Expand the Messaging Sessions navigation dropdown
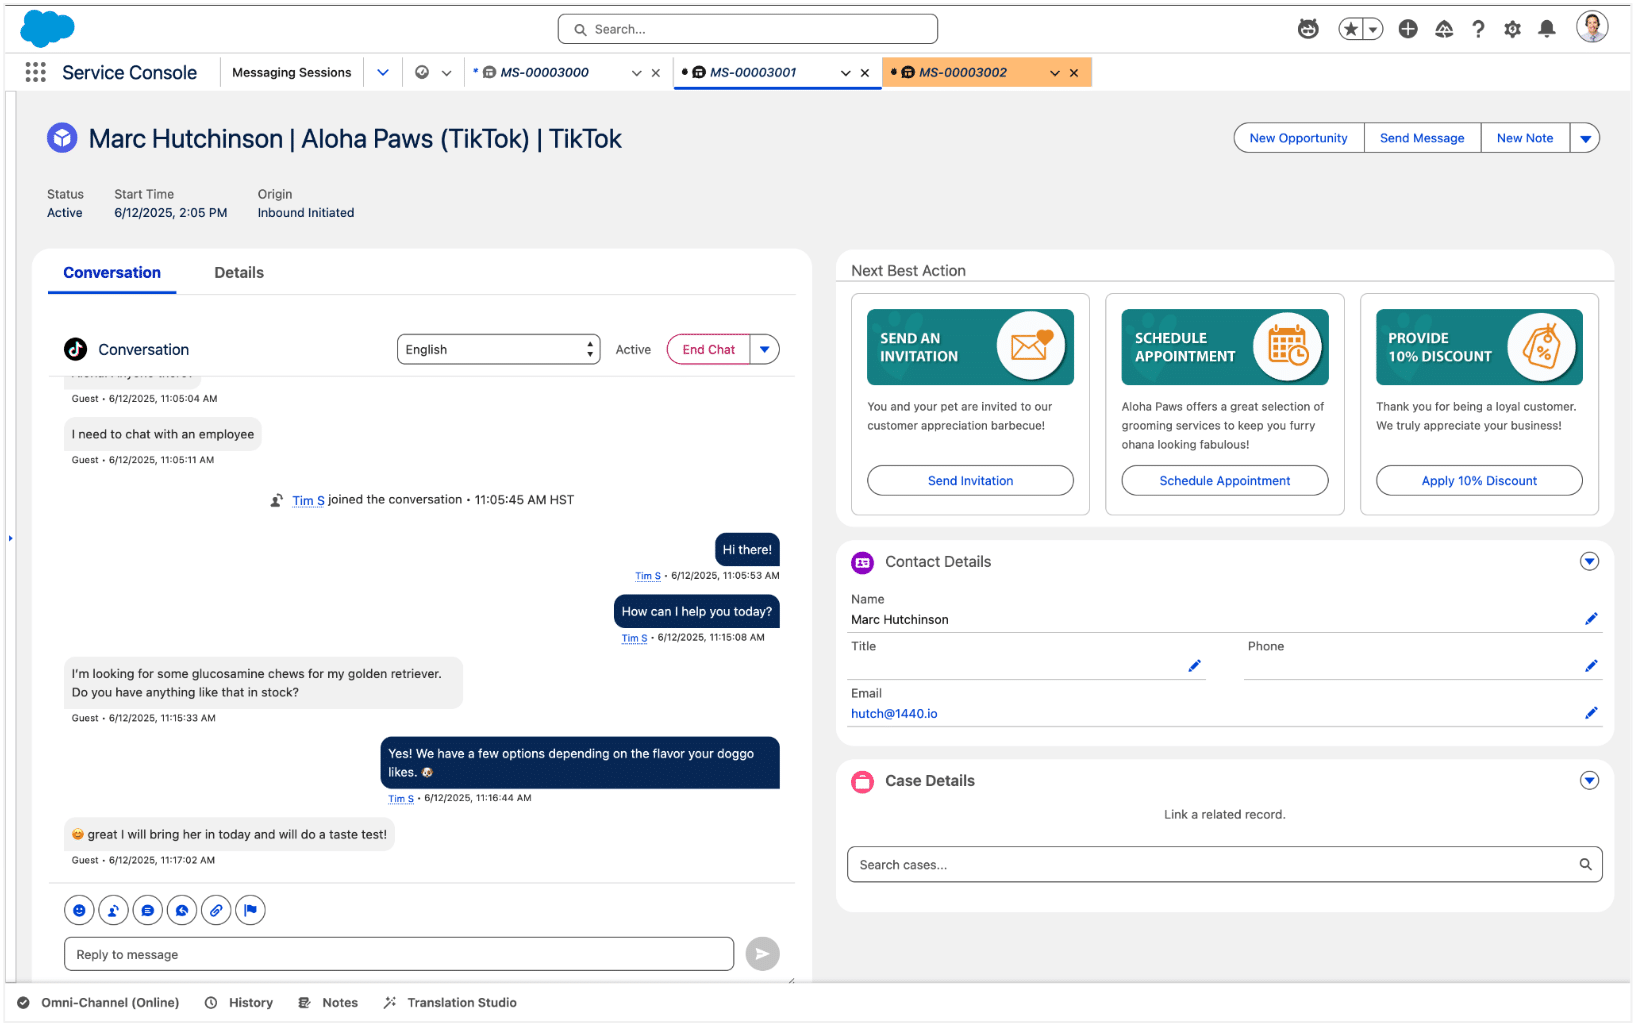Image resolution: width=1638 pixels, height=1027 pixels. coord(383,72)
